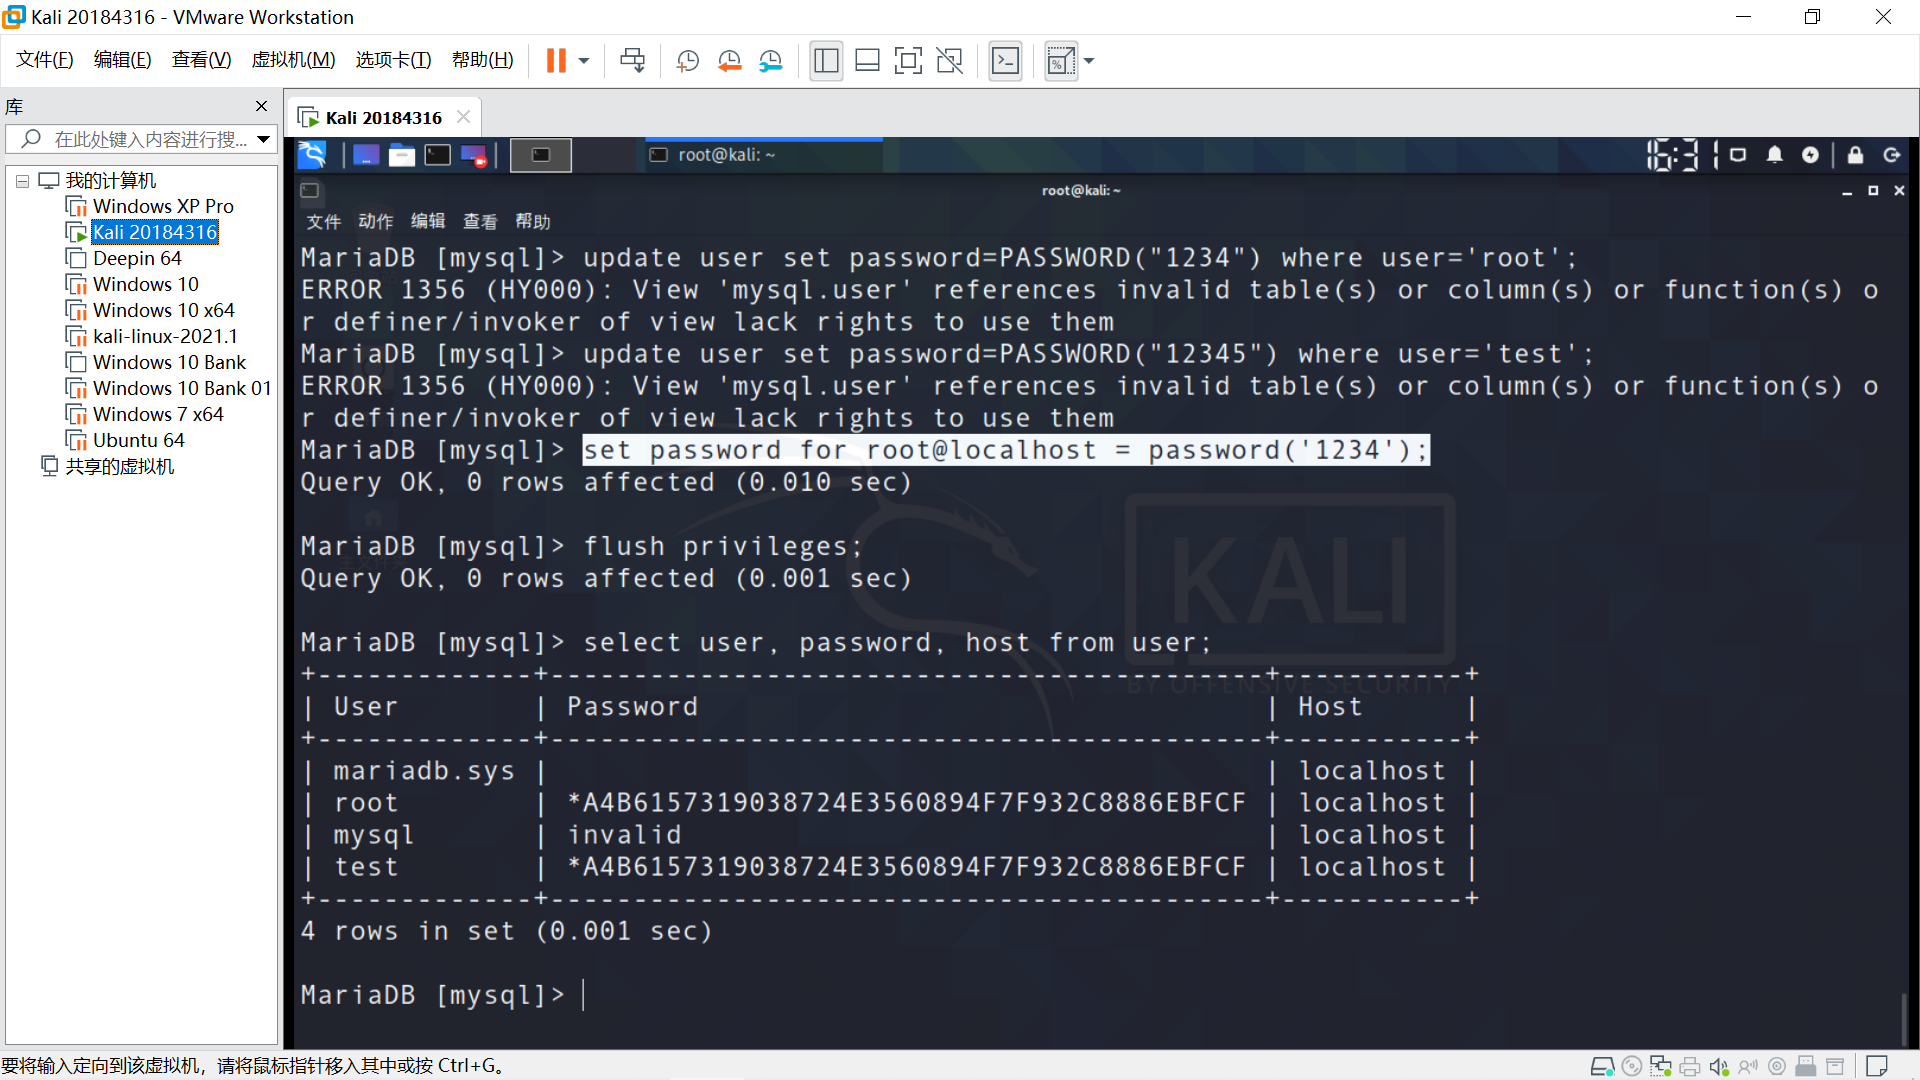
Task: Enter full screen mode
Action: point(908,61)
